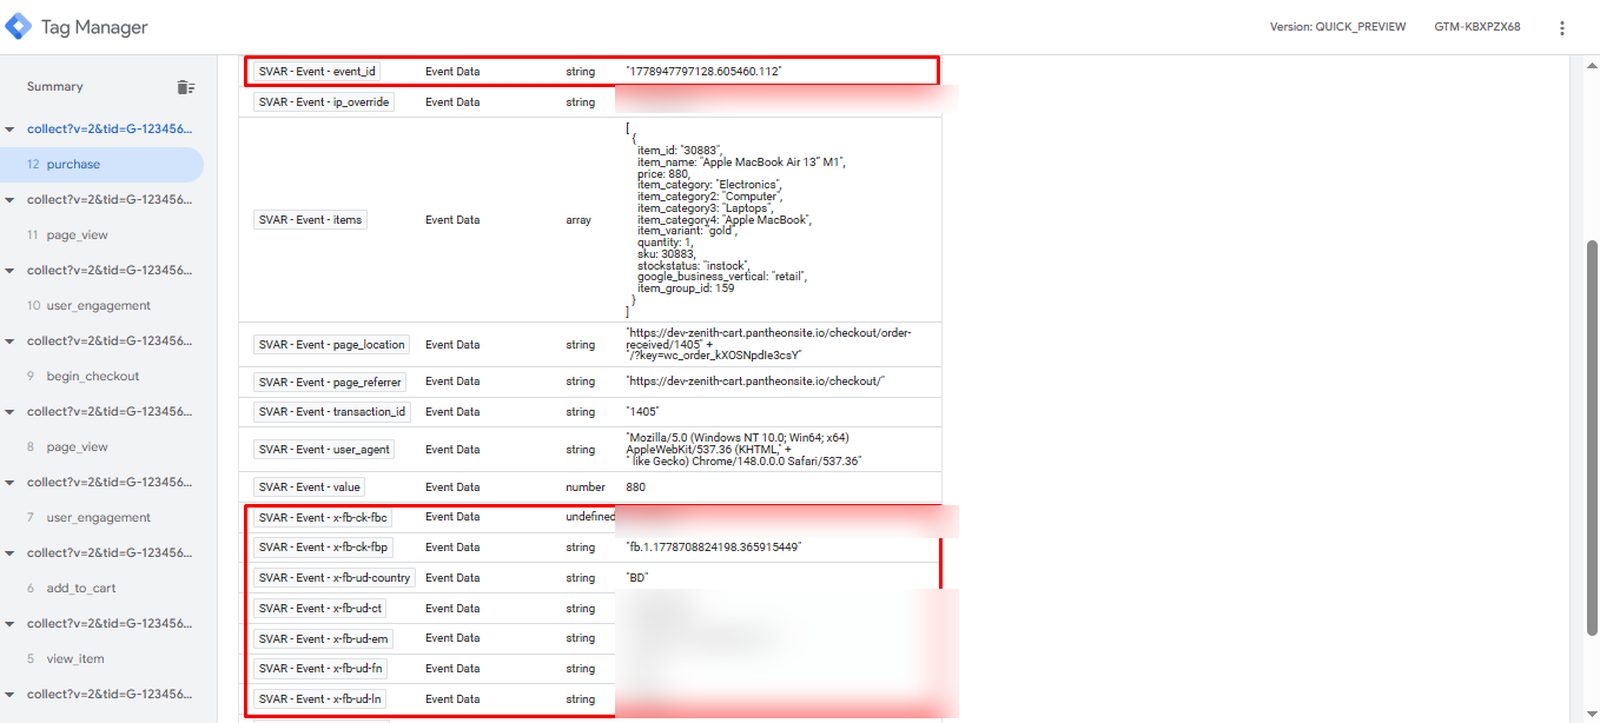Collapse the collect request above begin_checkout

click(x=10, y=341)
